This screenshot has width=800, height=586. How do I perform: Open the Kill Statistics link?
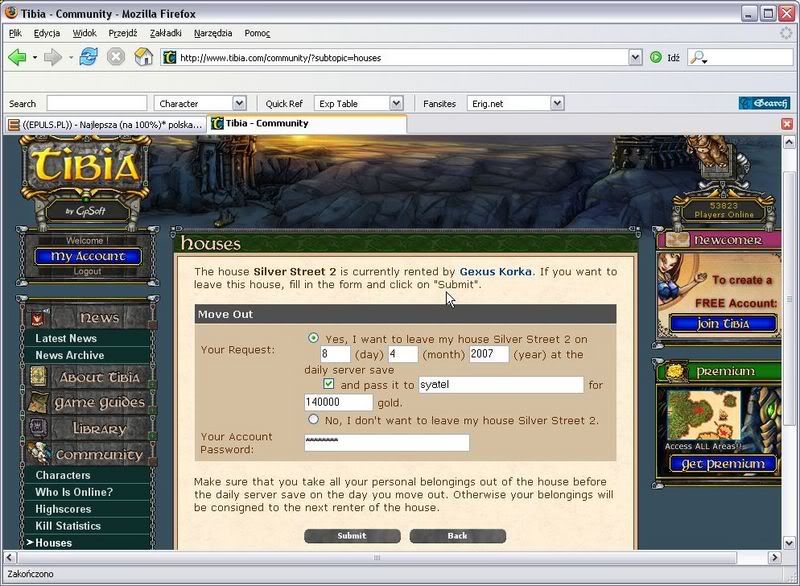(68, 525)
